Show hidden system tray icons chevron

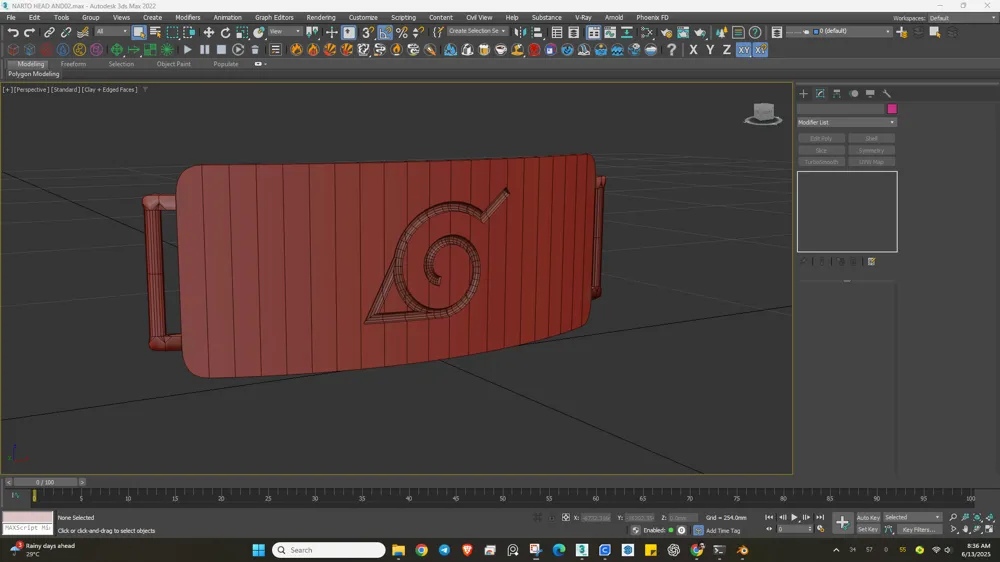pos(836,550)
